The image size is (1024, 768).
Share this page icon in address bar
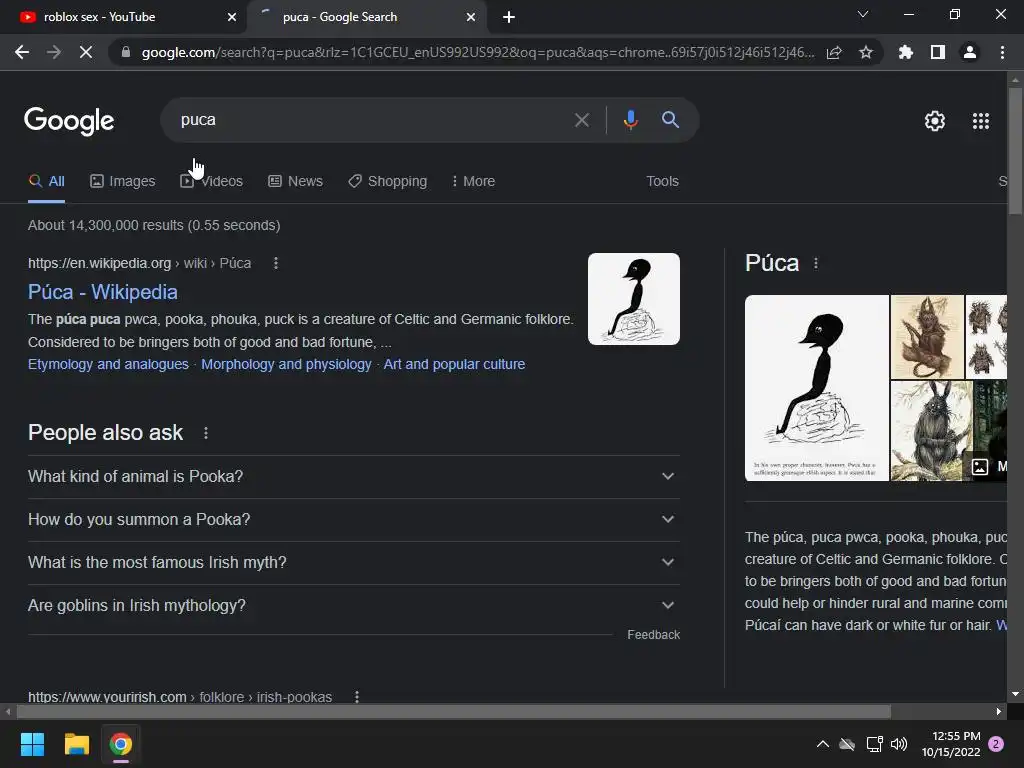click(834, 52)
